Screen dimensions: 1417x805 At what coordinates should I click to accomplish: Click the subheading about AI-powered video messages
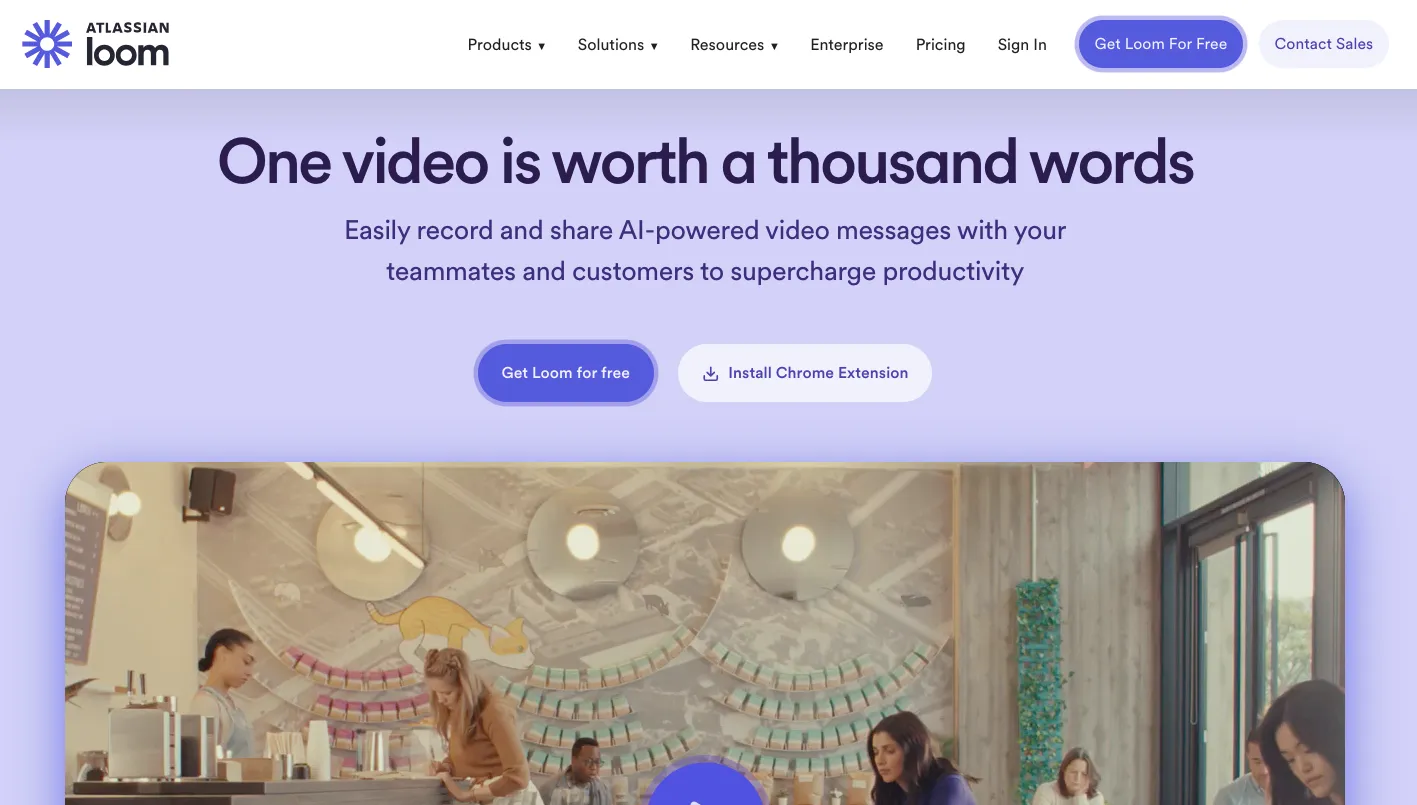[705, 251]
